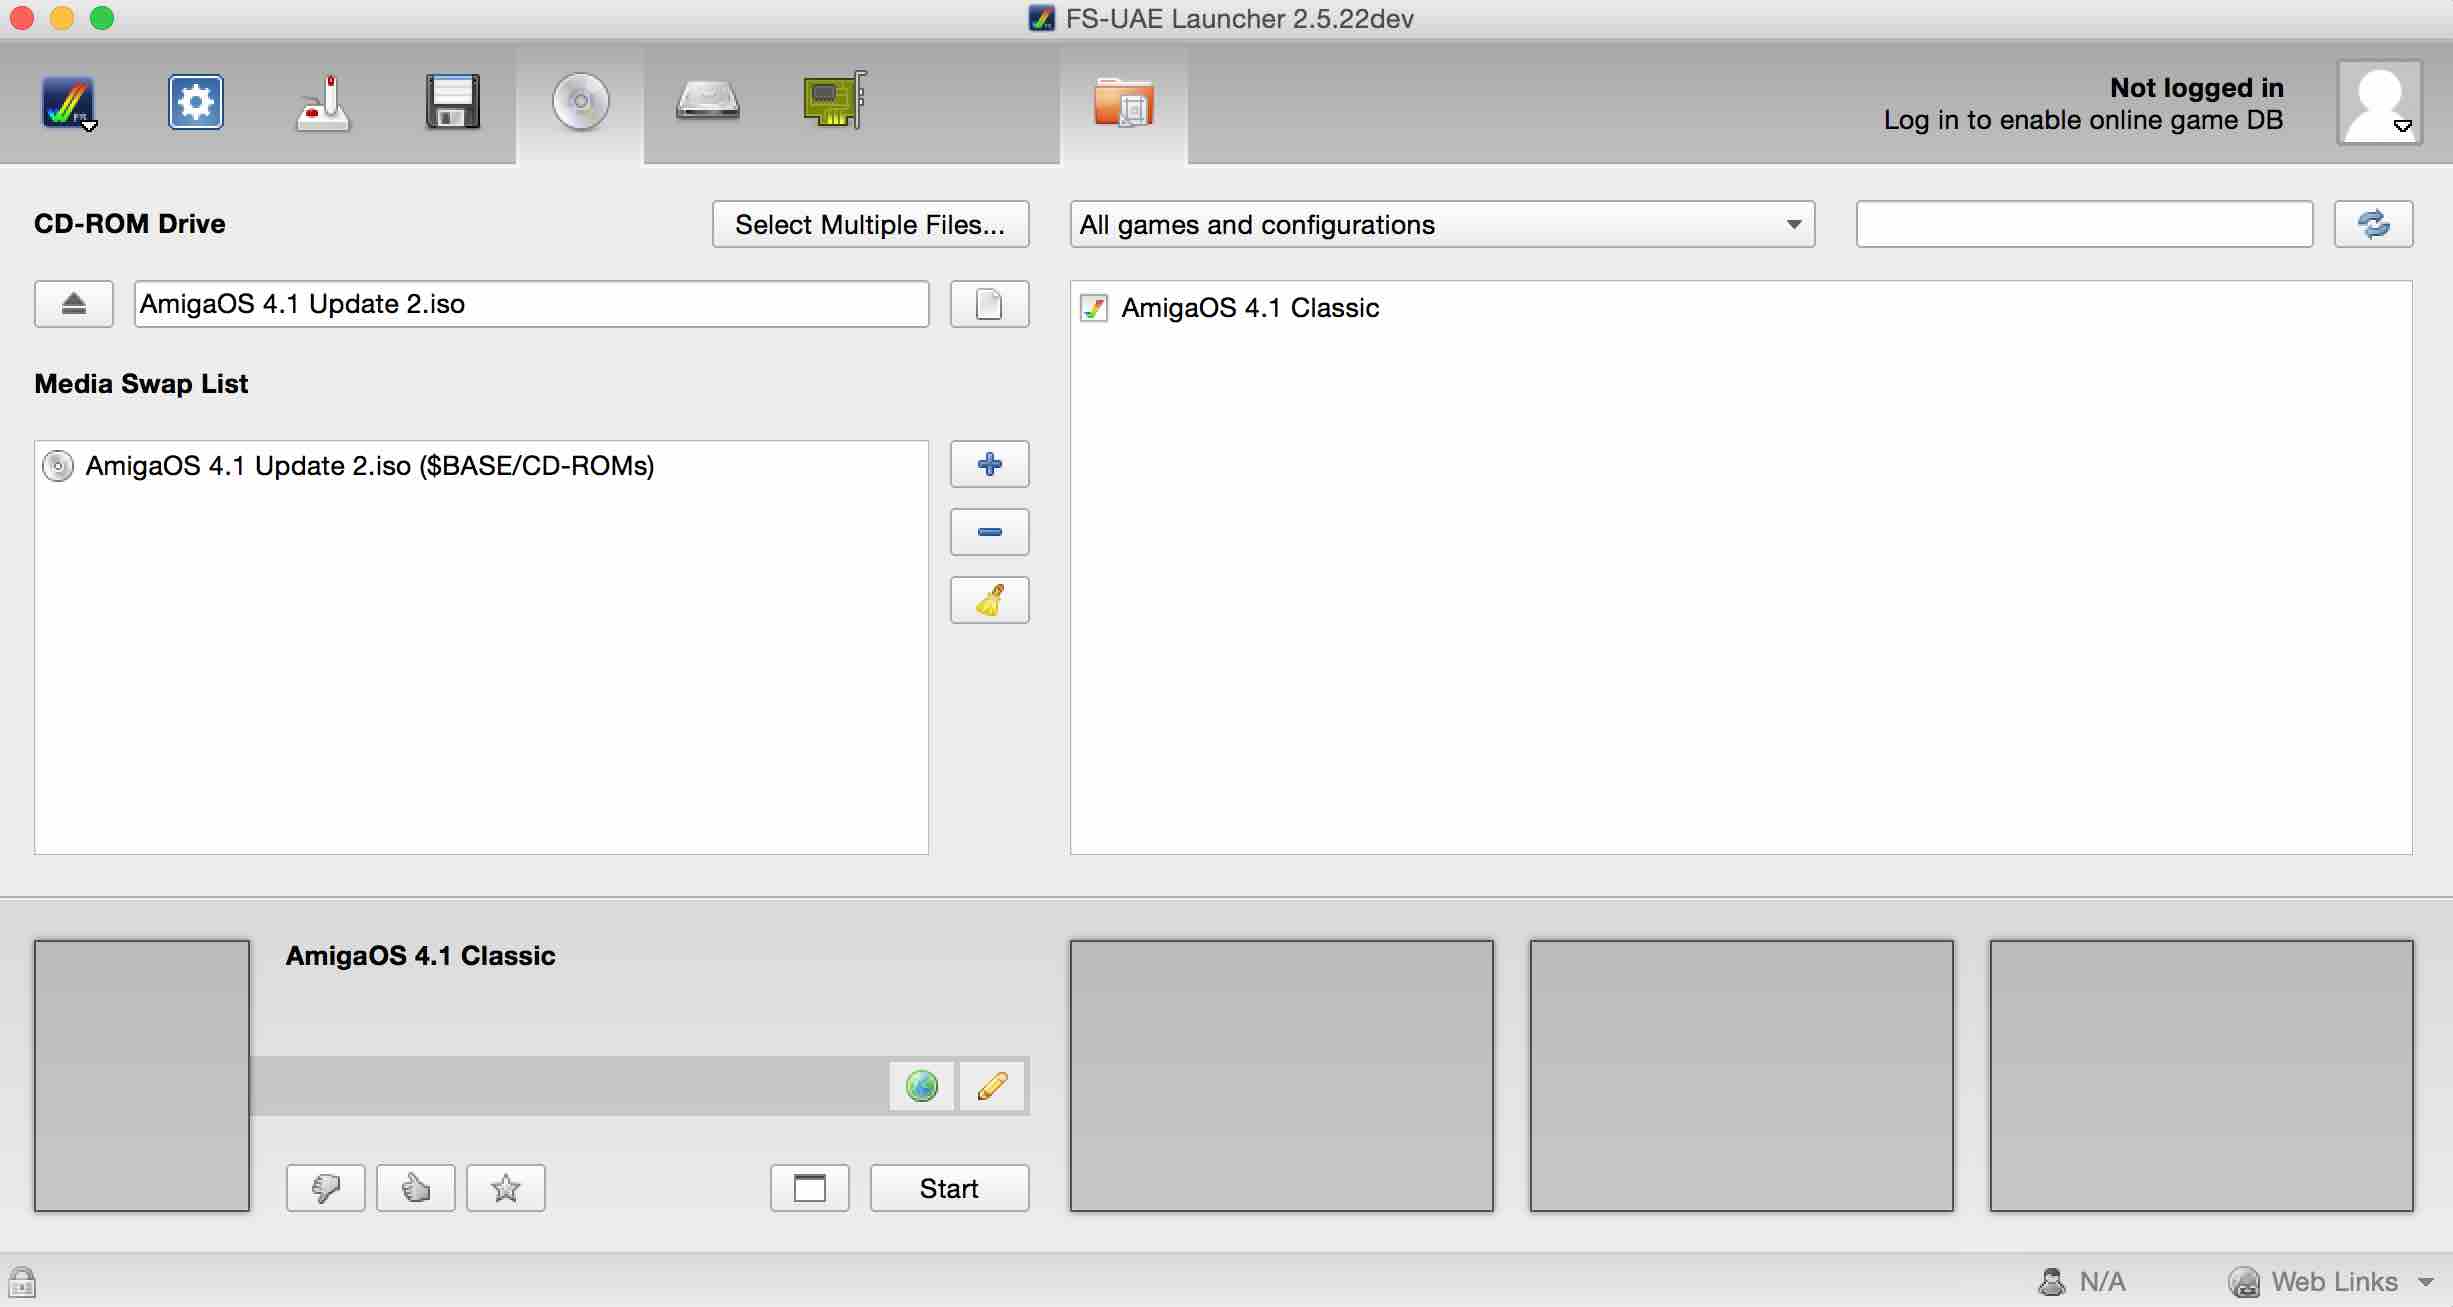The height and width of the screenshot is (1307, 2453).
Task: Start the AmigaOS 4.1 Classic emulation
Action: click(949, 1188)
